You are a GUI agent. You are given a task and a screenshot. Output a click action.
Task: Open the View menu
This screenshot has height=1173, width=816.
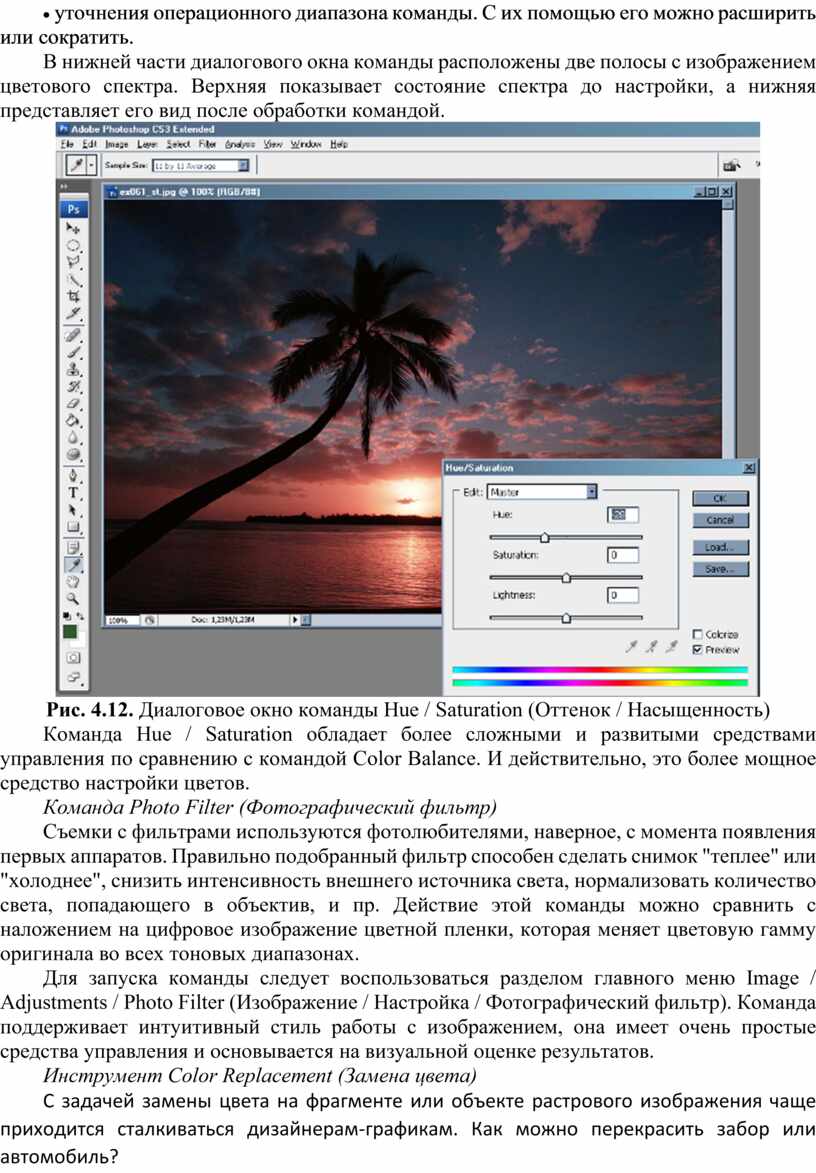pyautogui.click(x=273, y=144)
